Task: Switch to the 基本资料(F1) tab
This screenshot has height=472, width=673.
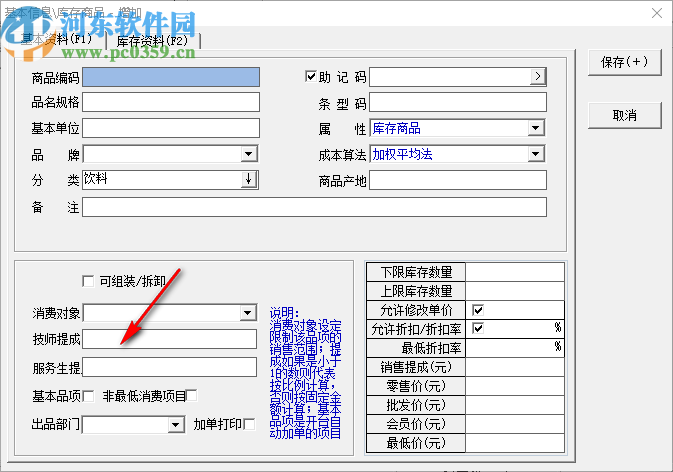Action: (57, 39)
